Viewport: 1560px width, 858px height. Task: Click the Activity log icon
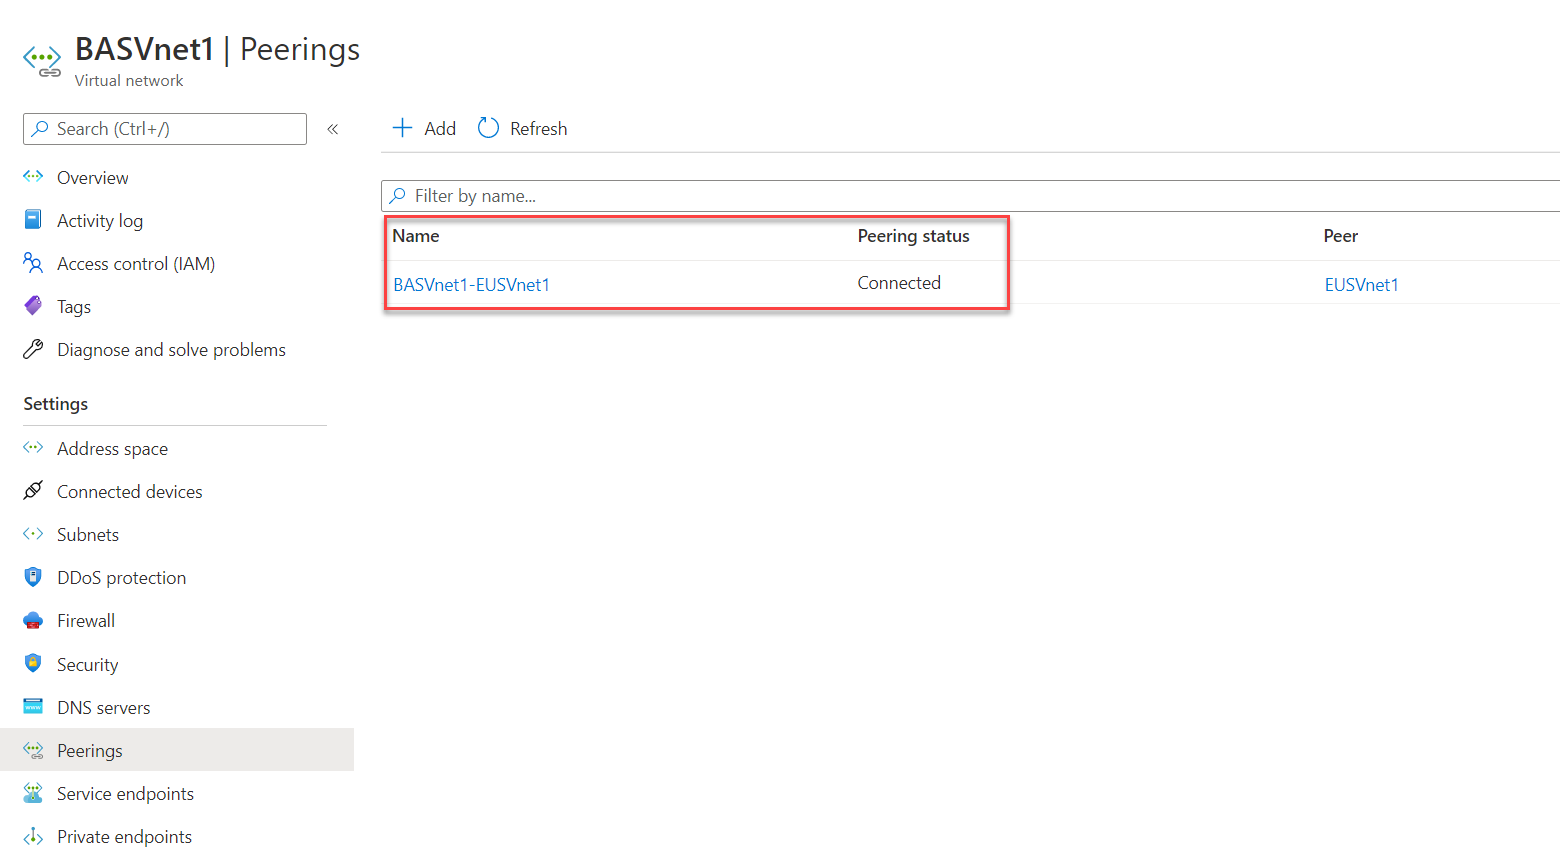33,220
